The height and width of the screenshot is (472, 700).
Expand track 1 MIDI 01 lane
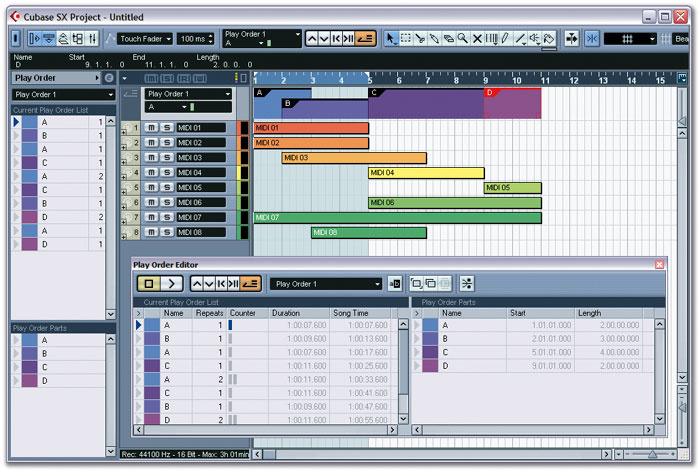(124, 132)
